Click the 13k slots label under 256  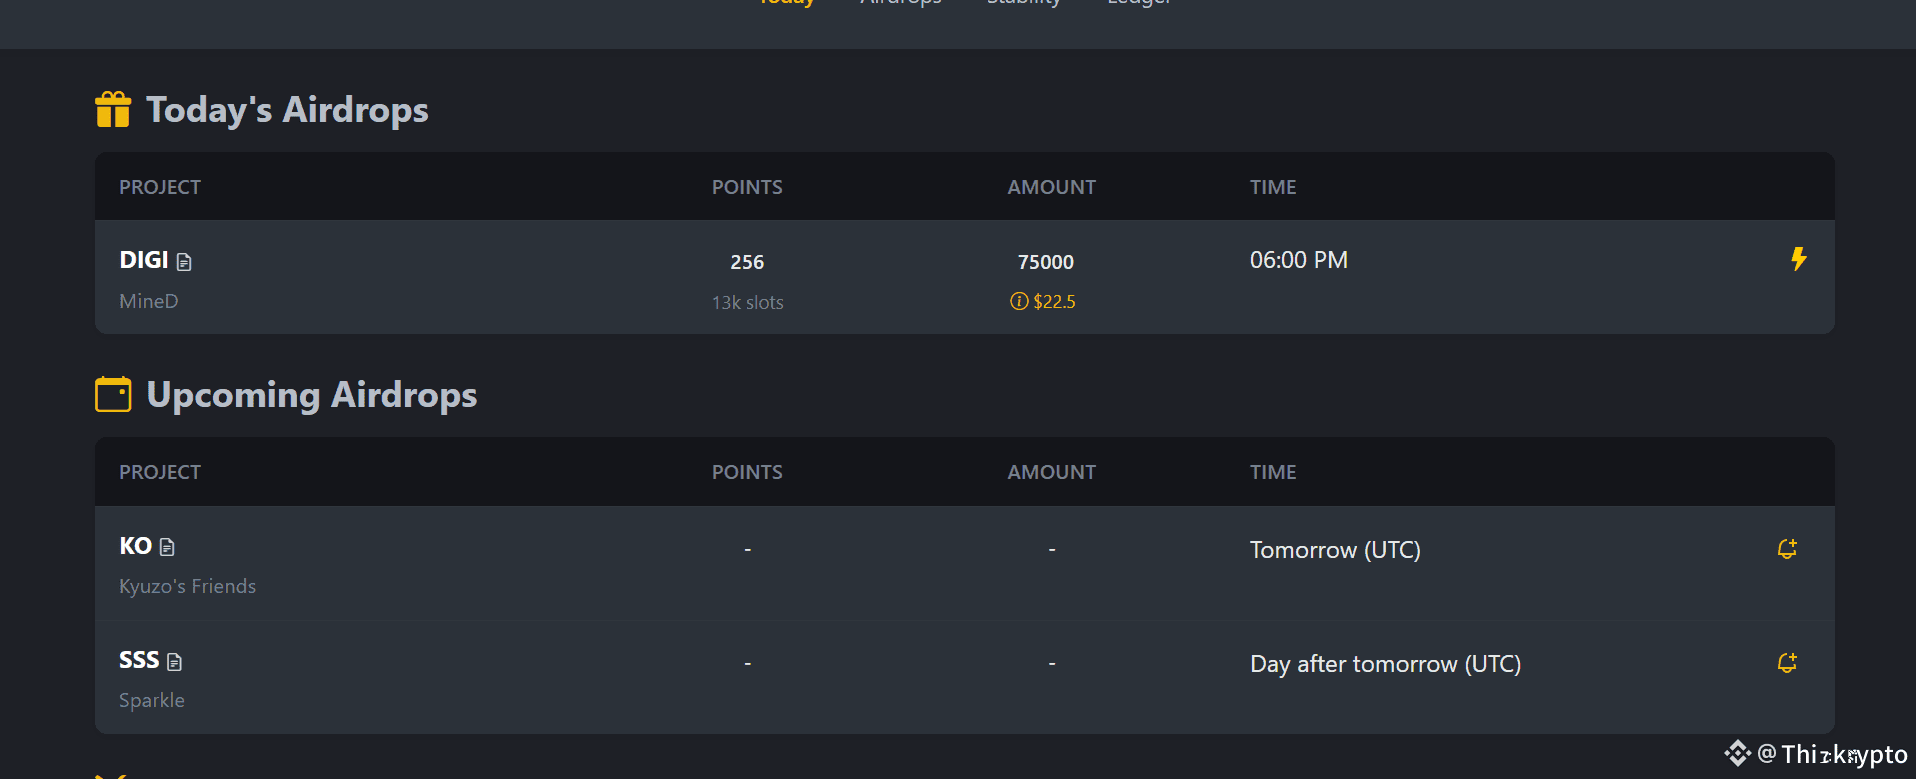[x=747, y=302]
